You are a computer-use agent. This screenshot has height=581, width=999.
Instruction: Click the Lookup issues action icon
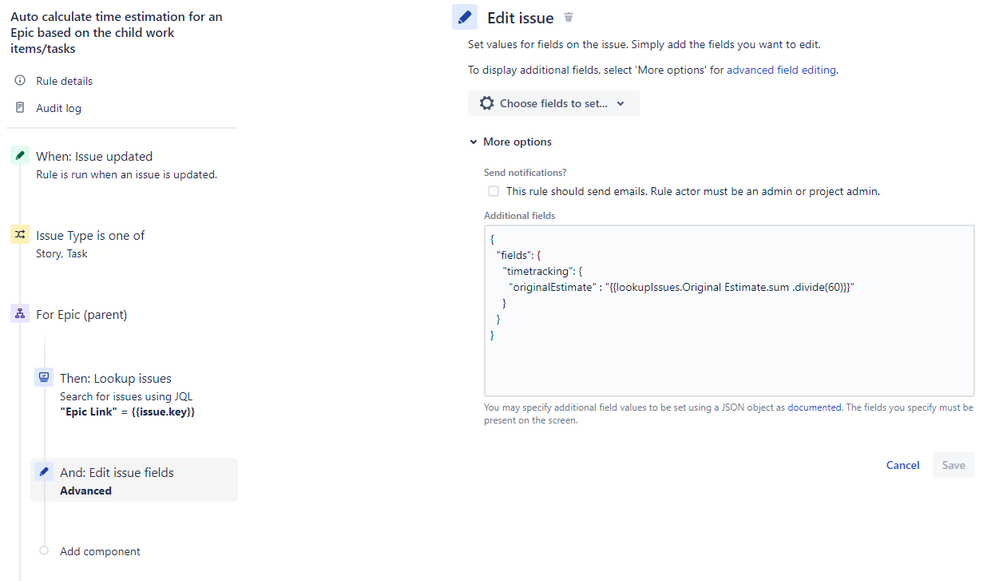(x=43, y=377)
